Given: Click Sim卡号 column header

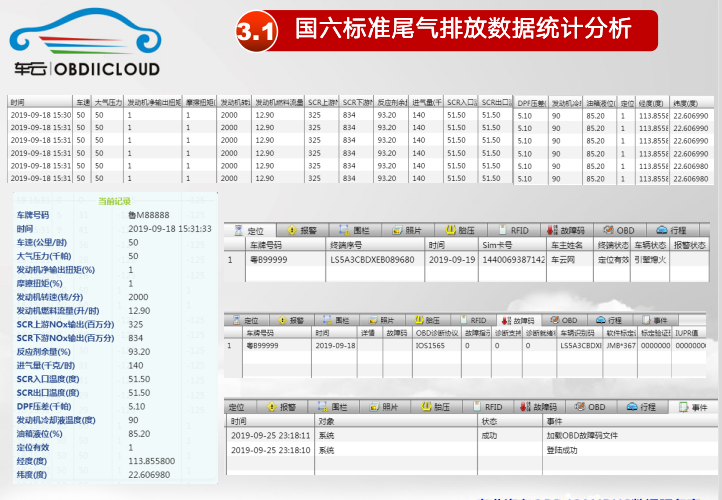Looking at the screenshot, I should point(512,245).
